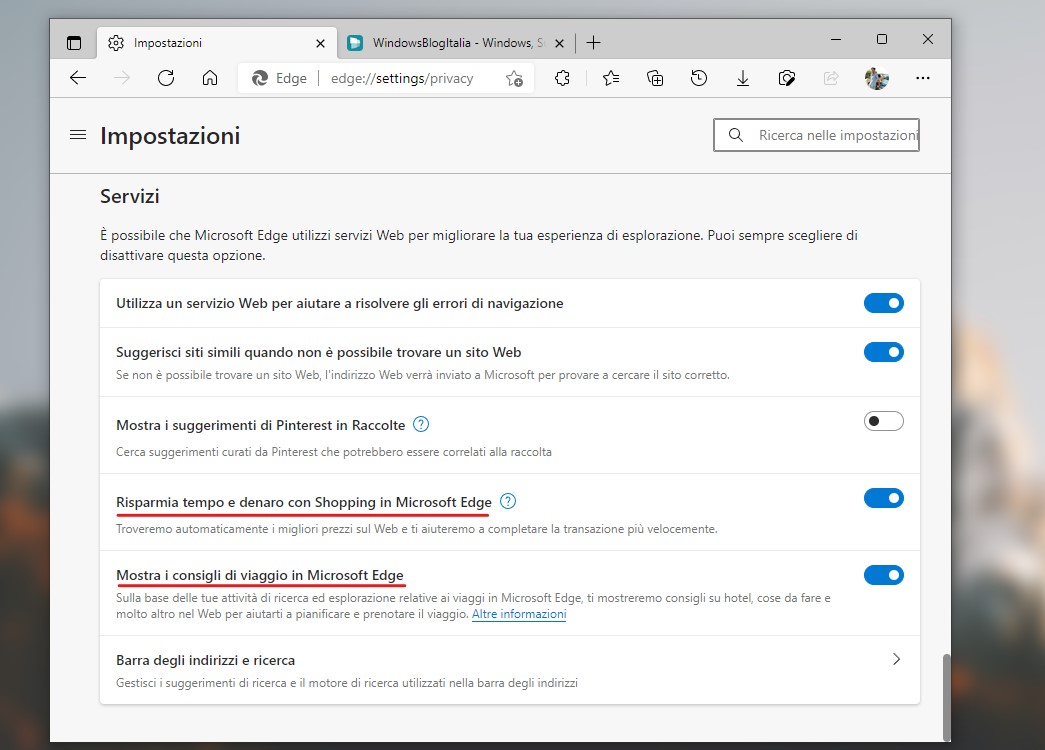Image resolution: width=1045 pixels, height=750 pixels.
Task: Open the profile avatar
Action: pos(876,79)
